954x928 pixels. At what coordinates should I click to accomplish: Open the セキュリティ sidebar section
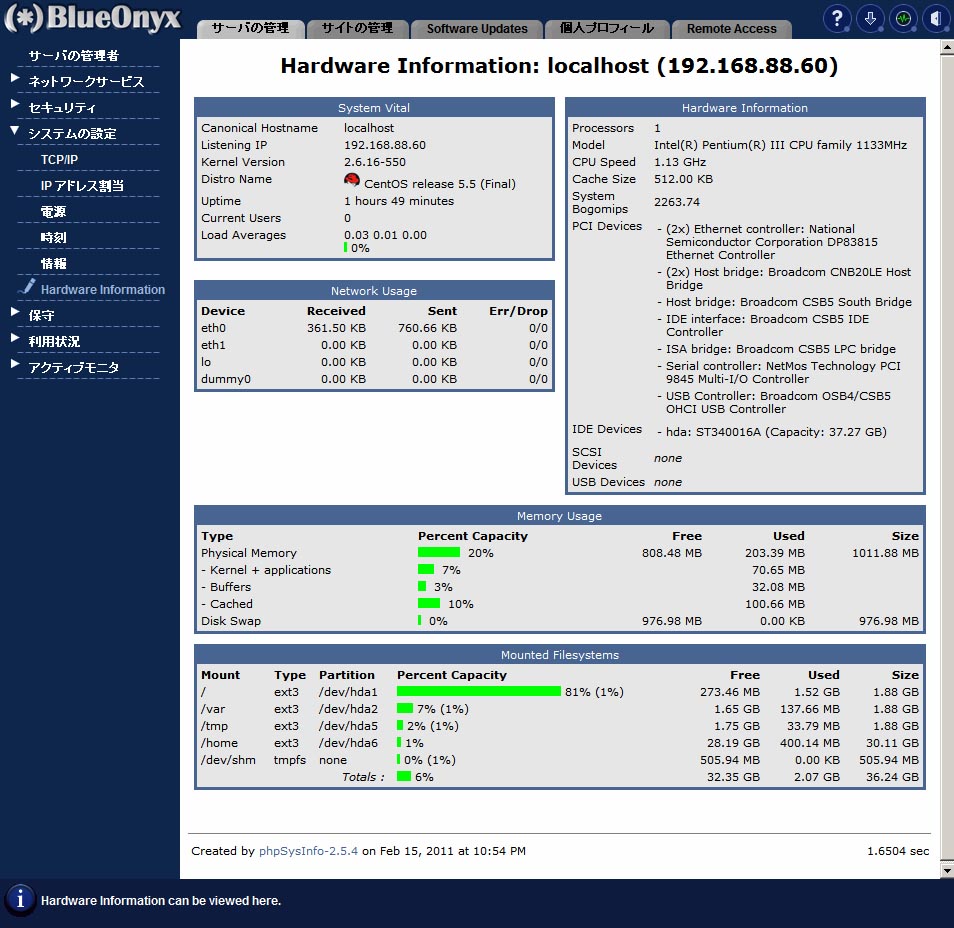(x=62, y=108)
